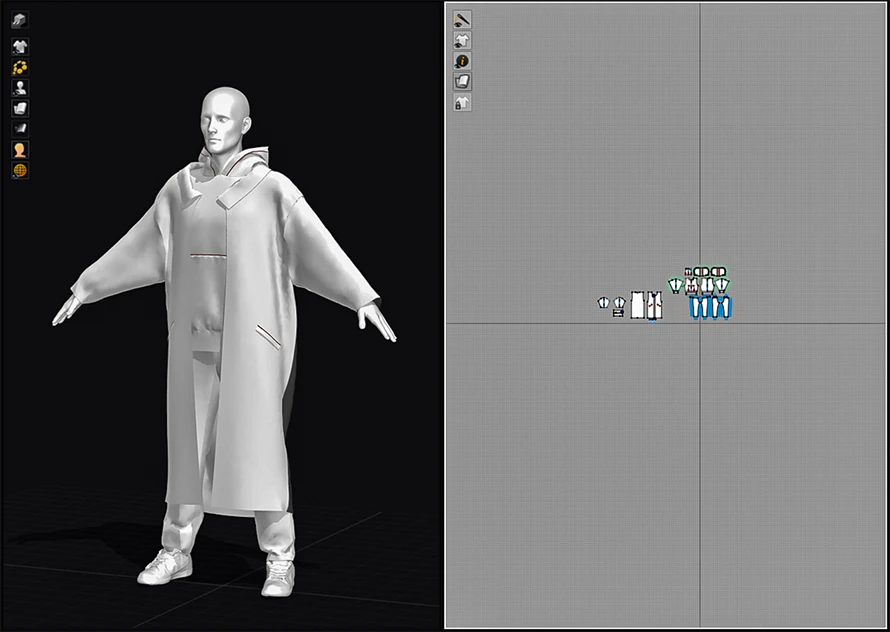890x632 pixels.
Task: Select the dark shaded fabric render icon
Action: [20, 129]
